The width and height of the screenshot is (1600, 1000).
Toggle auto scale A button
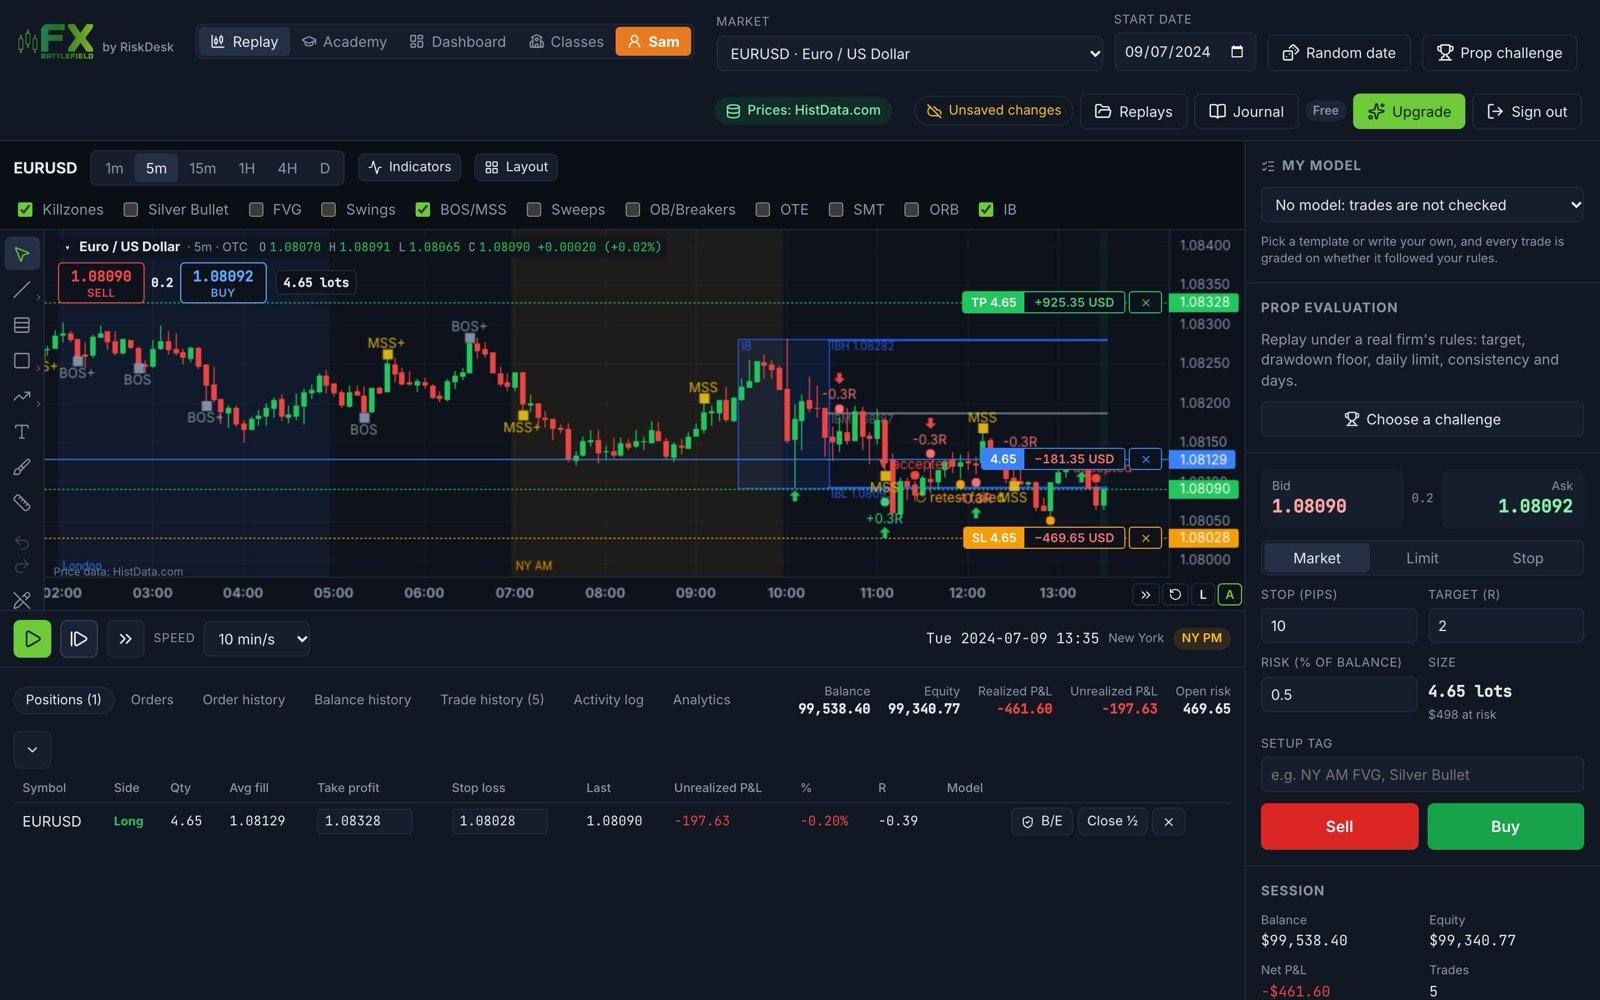click(1230, 594)
